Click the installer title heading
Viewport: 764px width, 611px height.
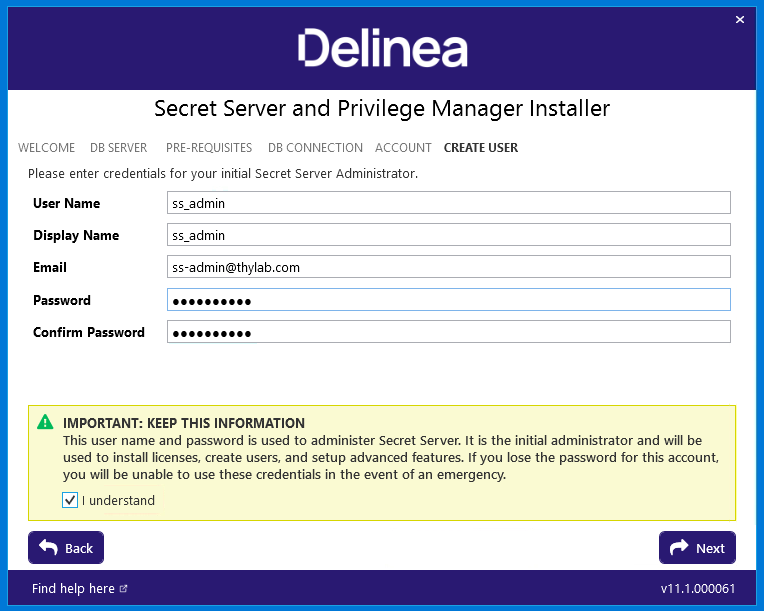382,108
